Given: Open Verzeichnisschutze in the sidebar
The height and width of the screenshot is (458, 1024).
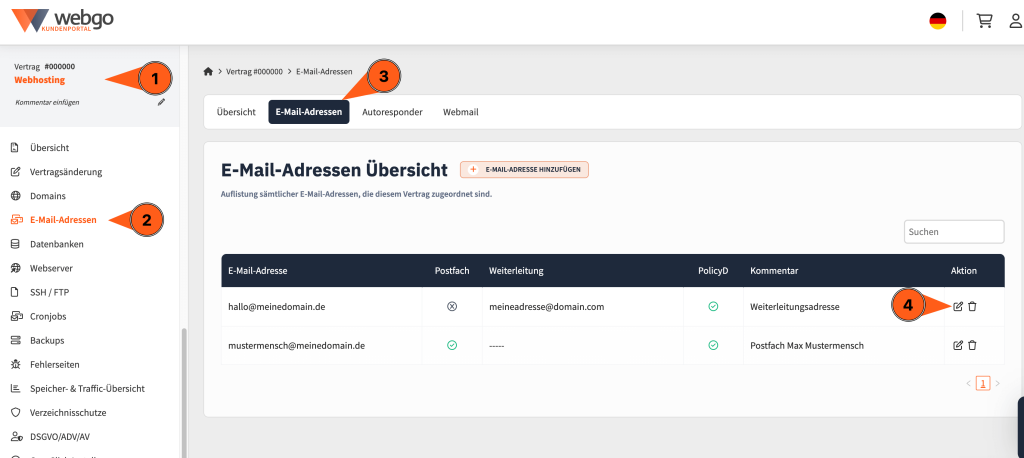Looking at the screenshot, I should pos(68,412).
